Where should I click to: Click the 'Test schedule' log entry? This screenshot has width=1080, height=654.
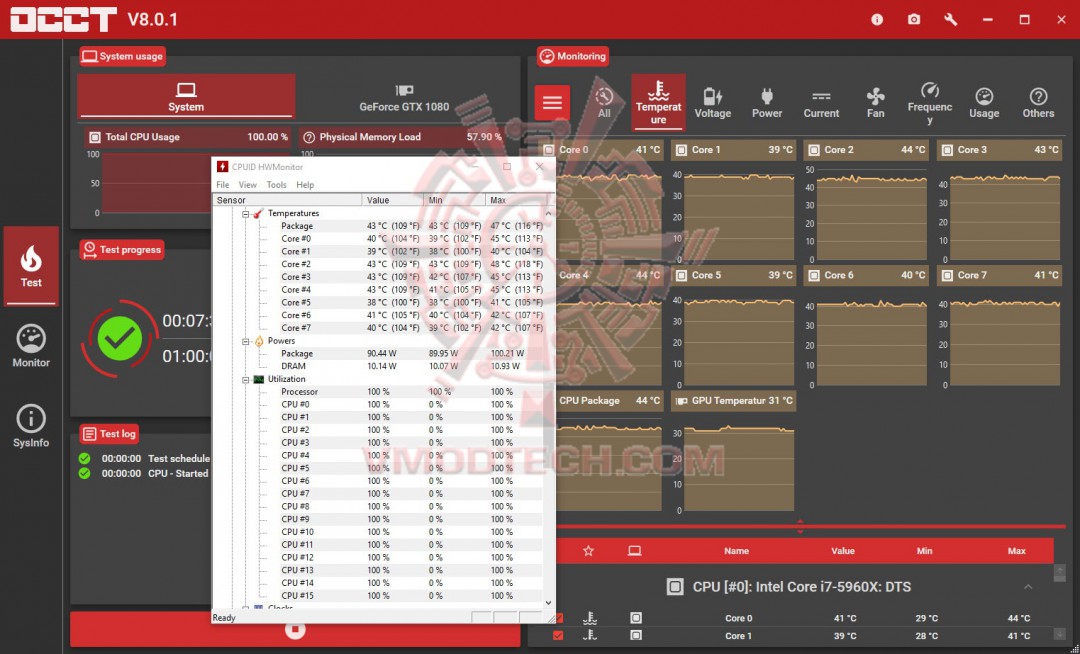(x=179, y=458)
